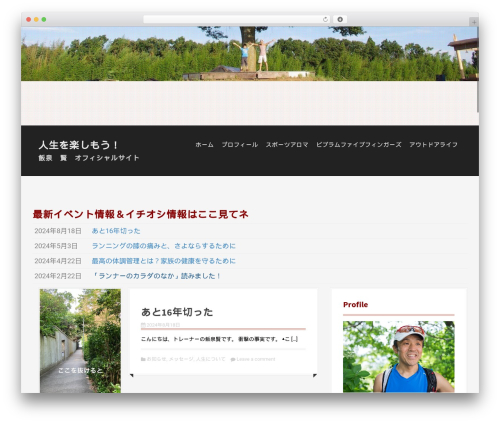Click site title 人生を楽しもう！
Screen dimensions: 500x423
(79, 145)
